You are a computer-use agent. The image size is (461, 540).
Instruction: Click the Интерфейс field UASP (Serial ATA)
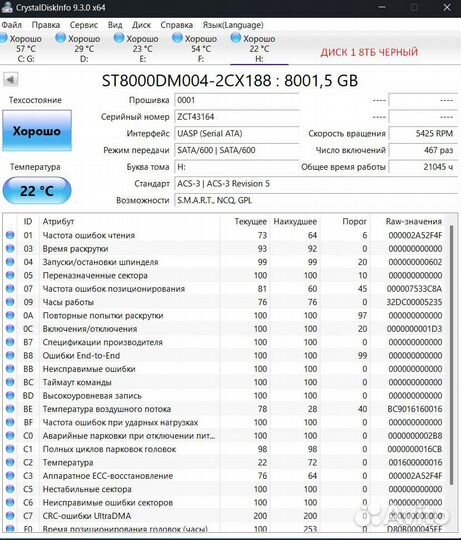237,133
